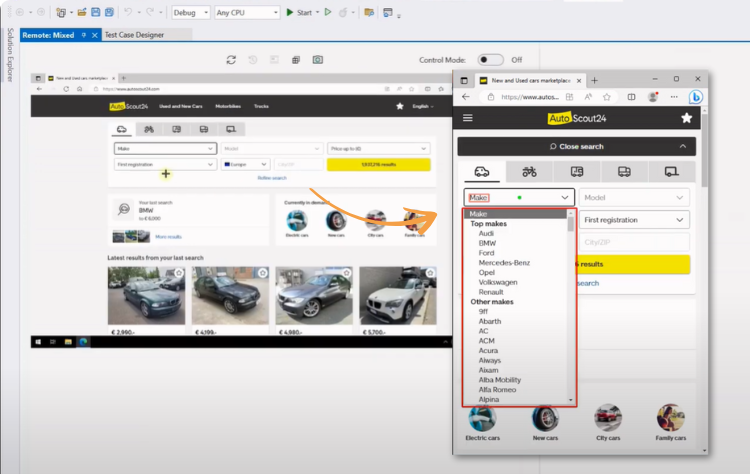Screen dimensions: 750x474
Task: Select the trailer tab in popup search
Action: pos(672,172)
